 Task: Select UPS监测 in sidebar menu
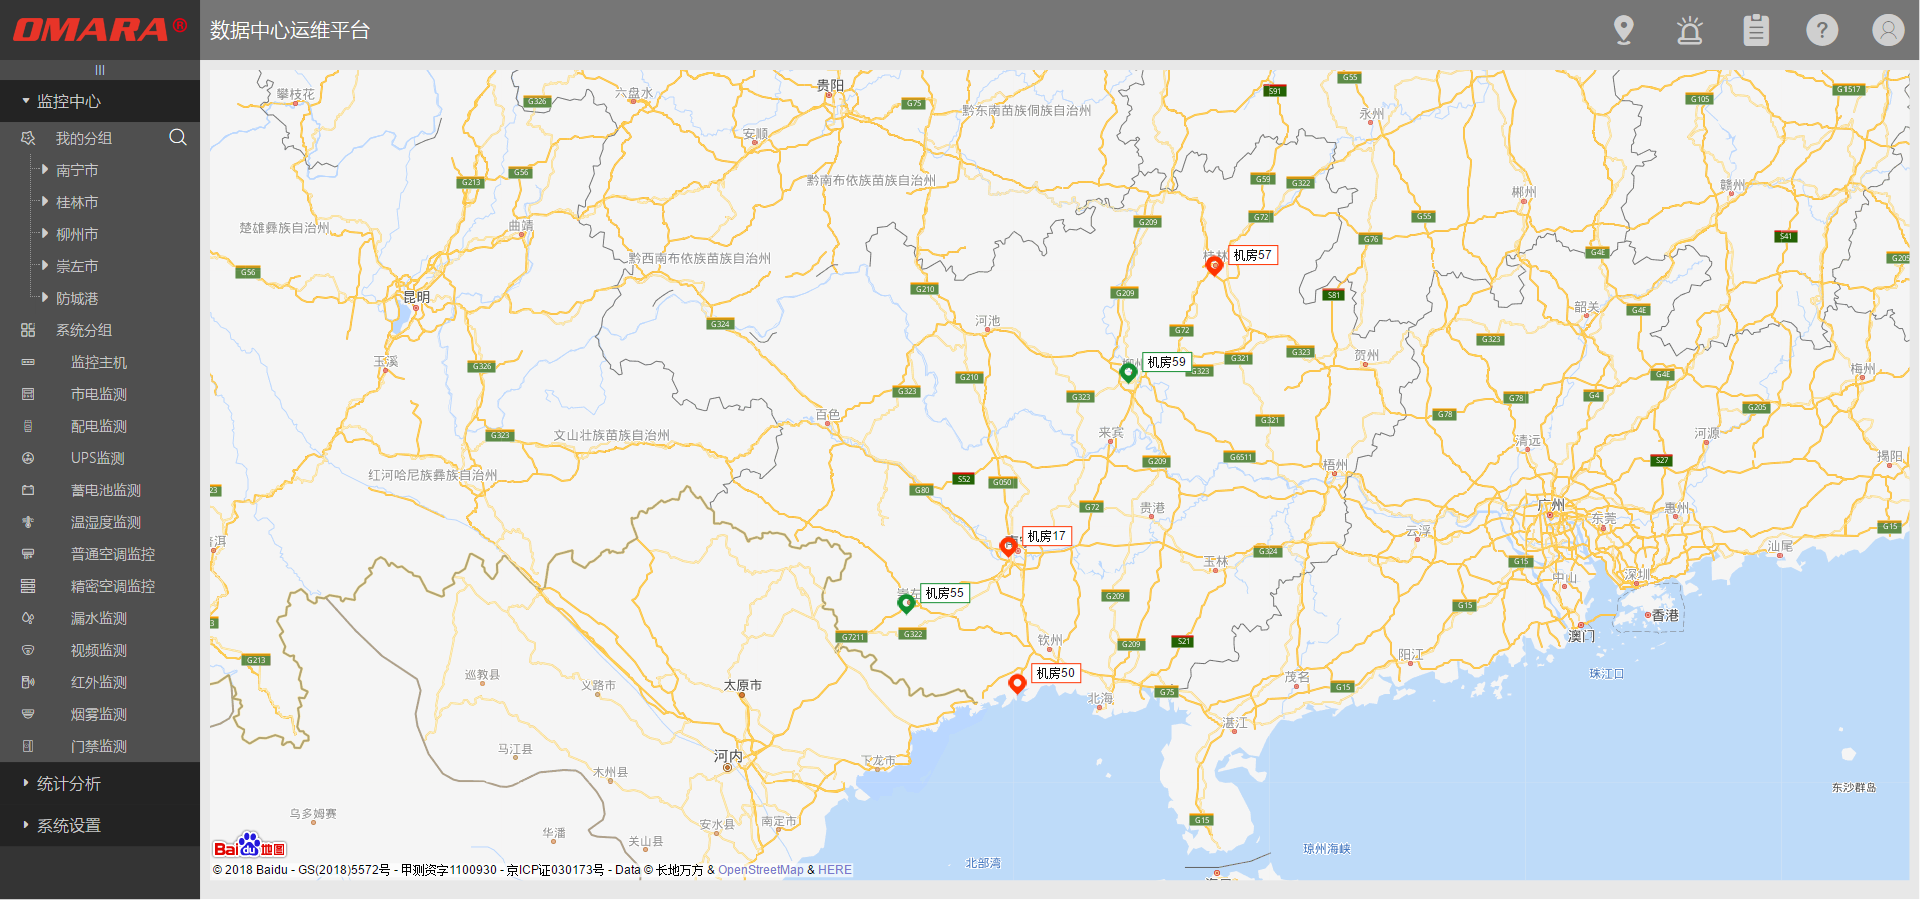pos(97,458)
